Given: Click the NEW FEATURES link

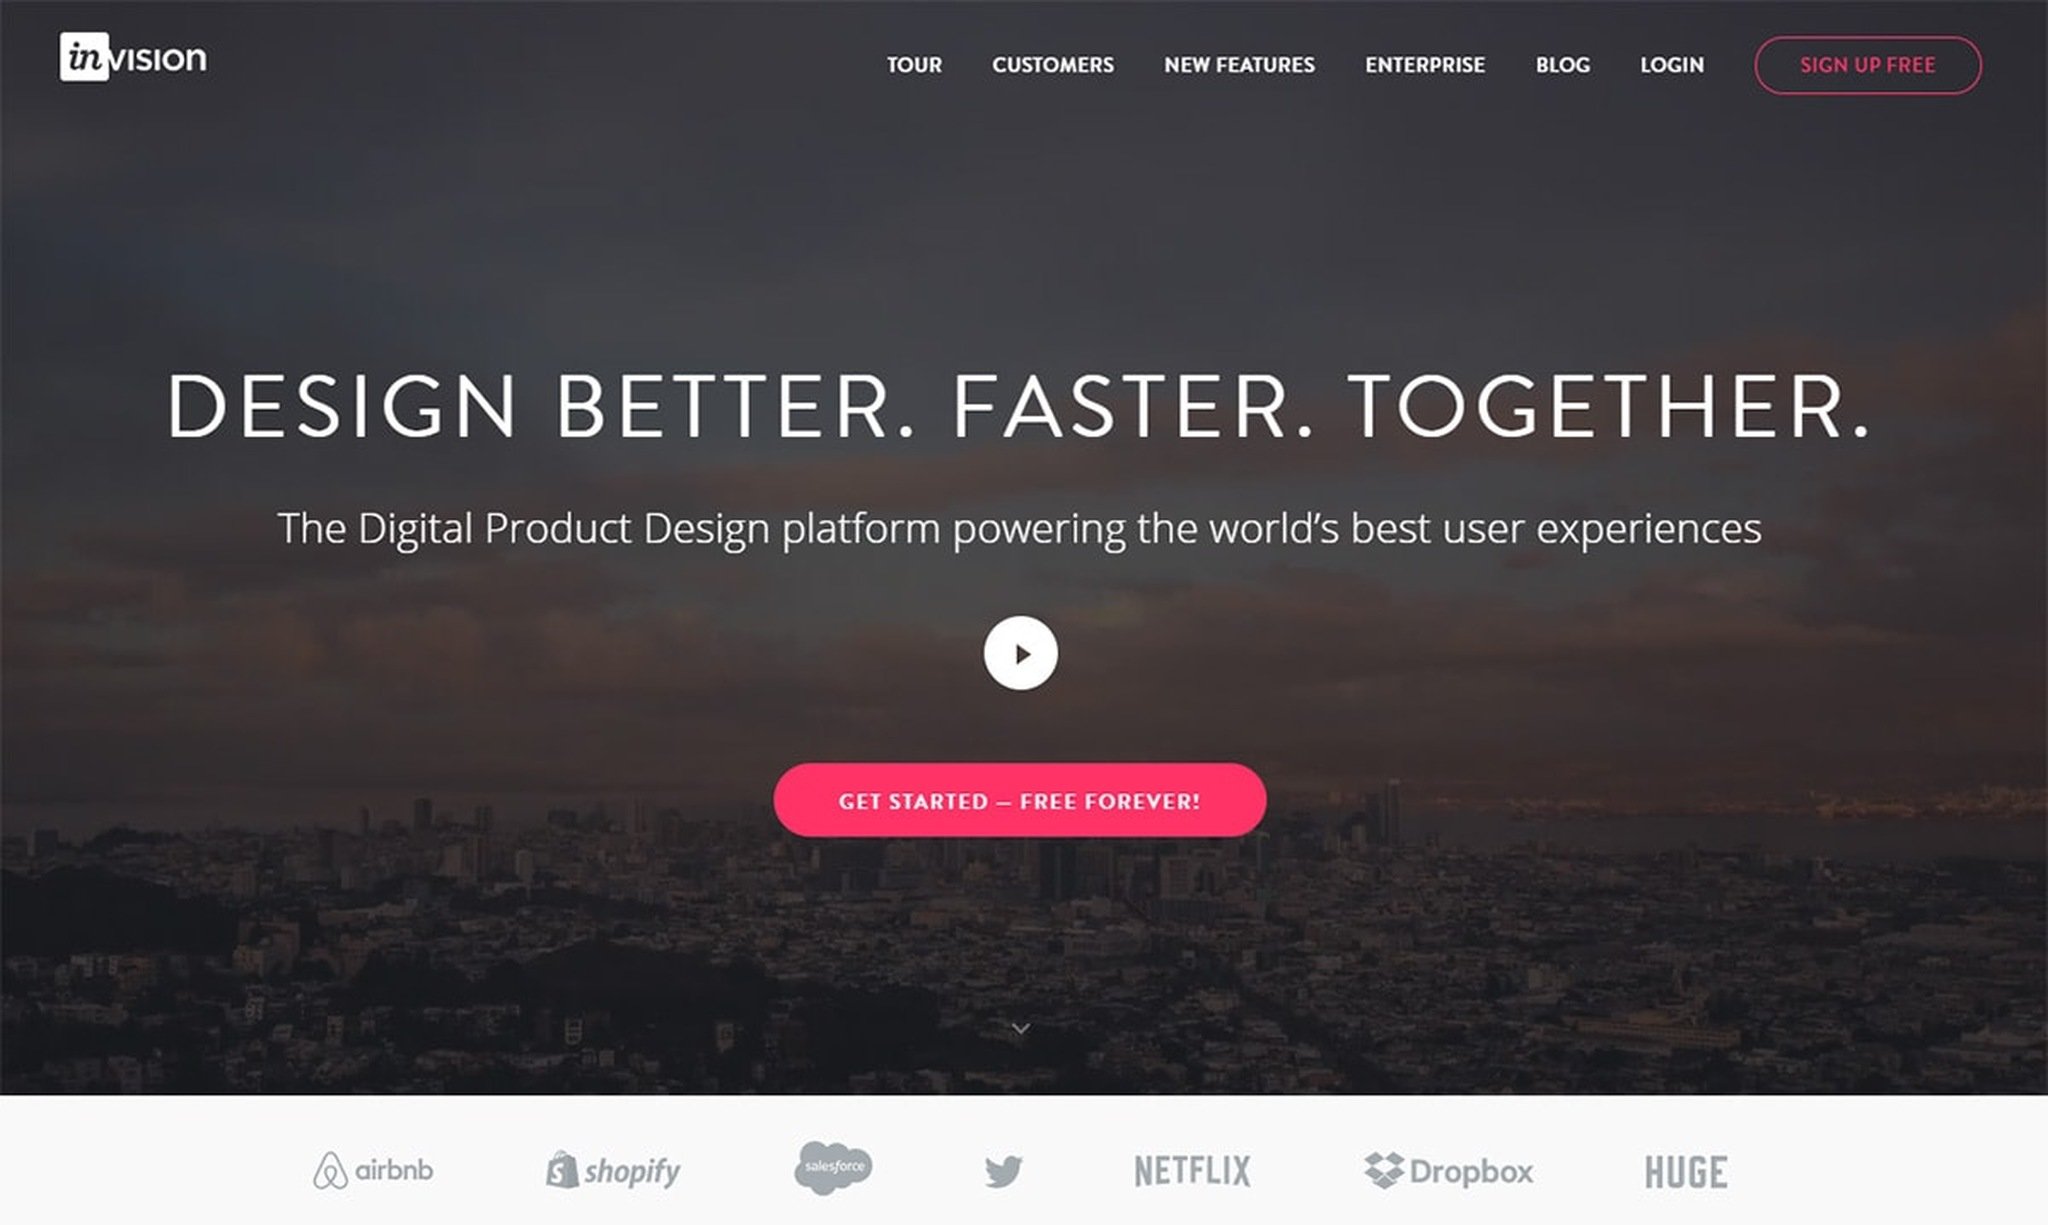Looking at the screenshot, I should [1238, 64].
